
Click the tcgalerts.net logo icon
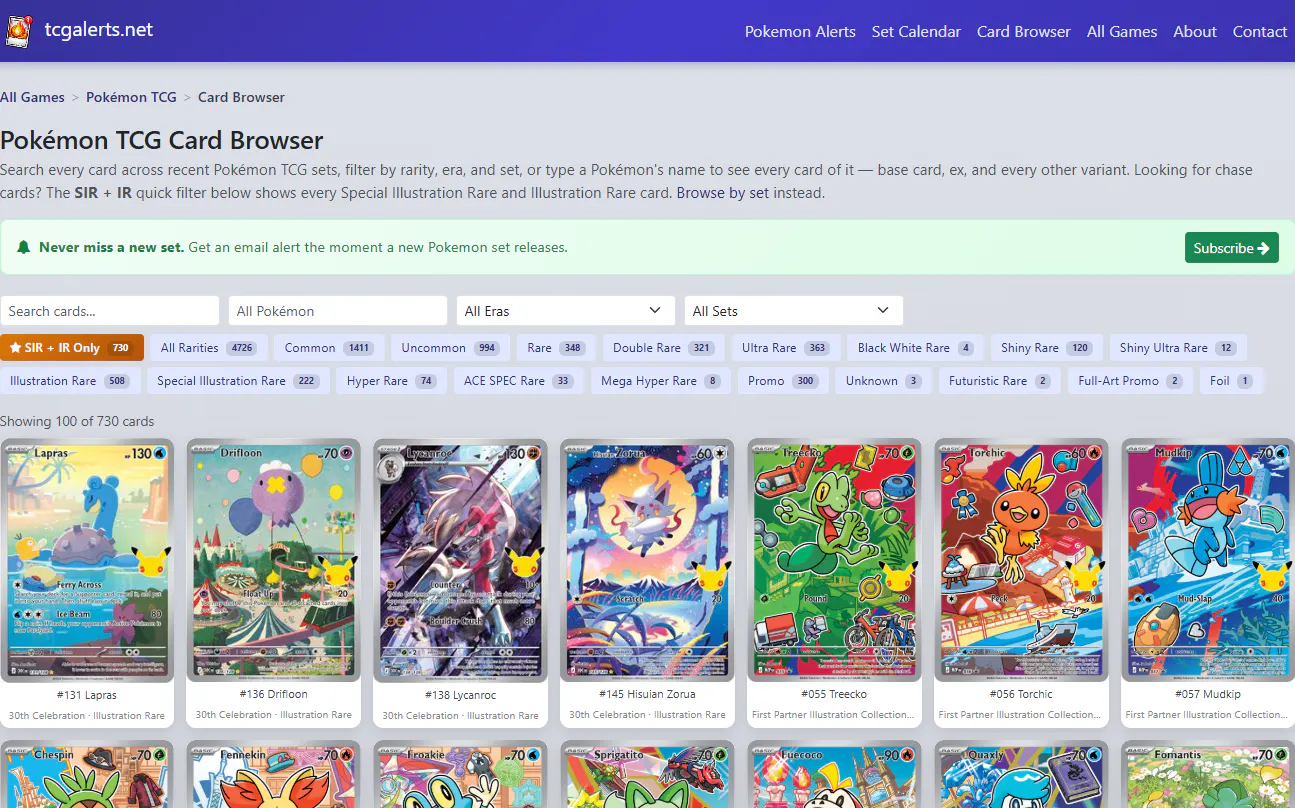[18, 31]
